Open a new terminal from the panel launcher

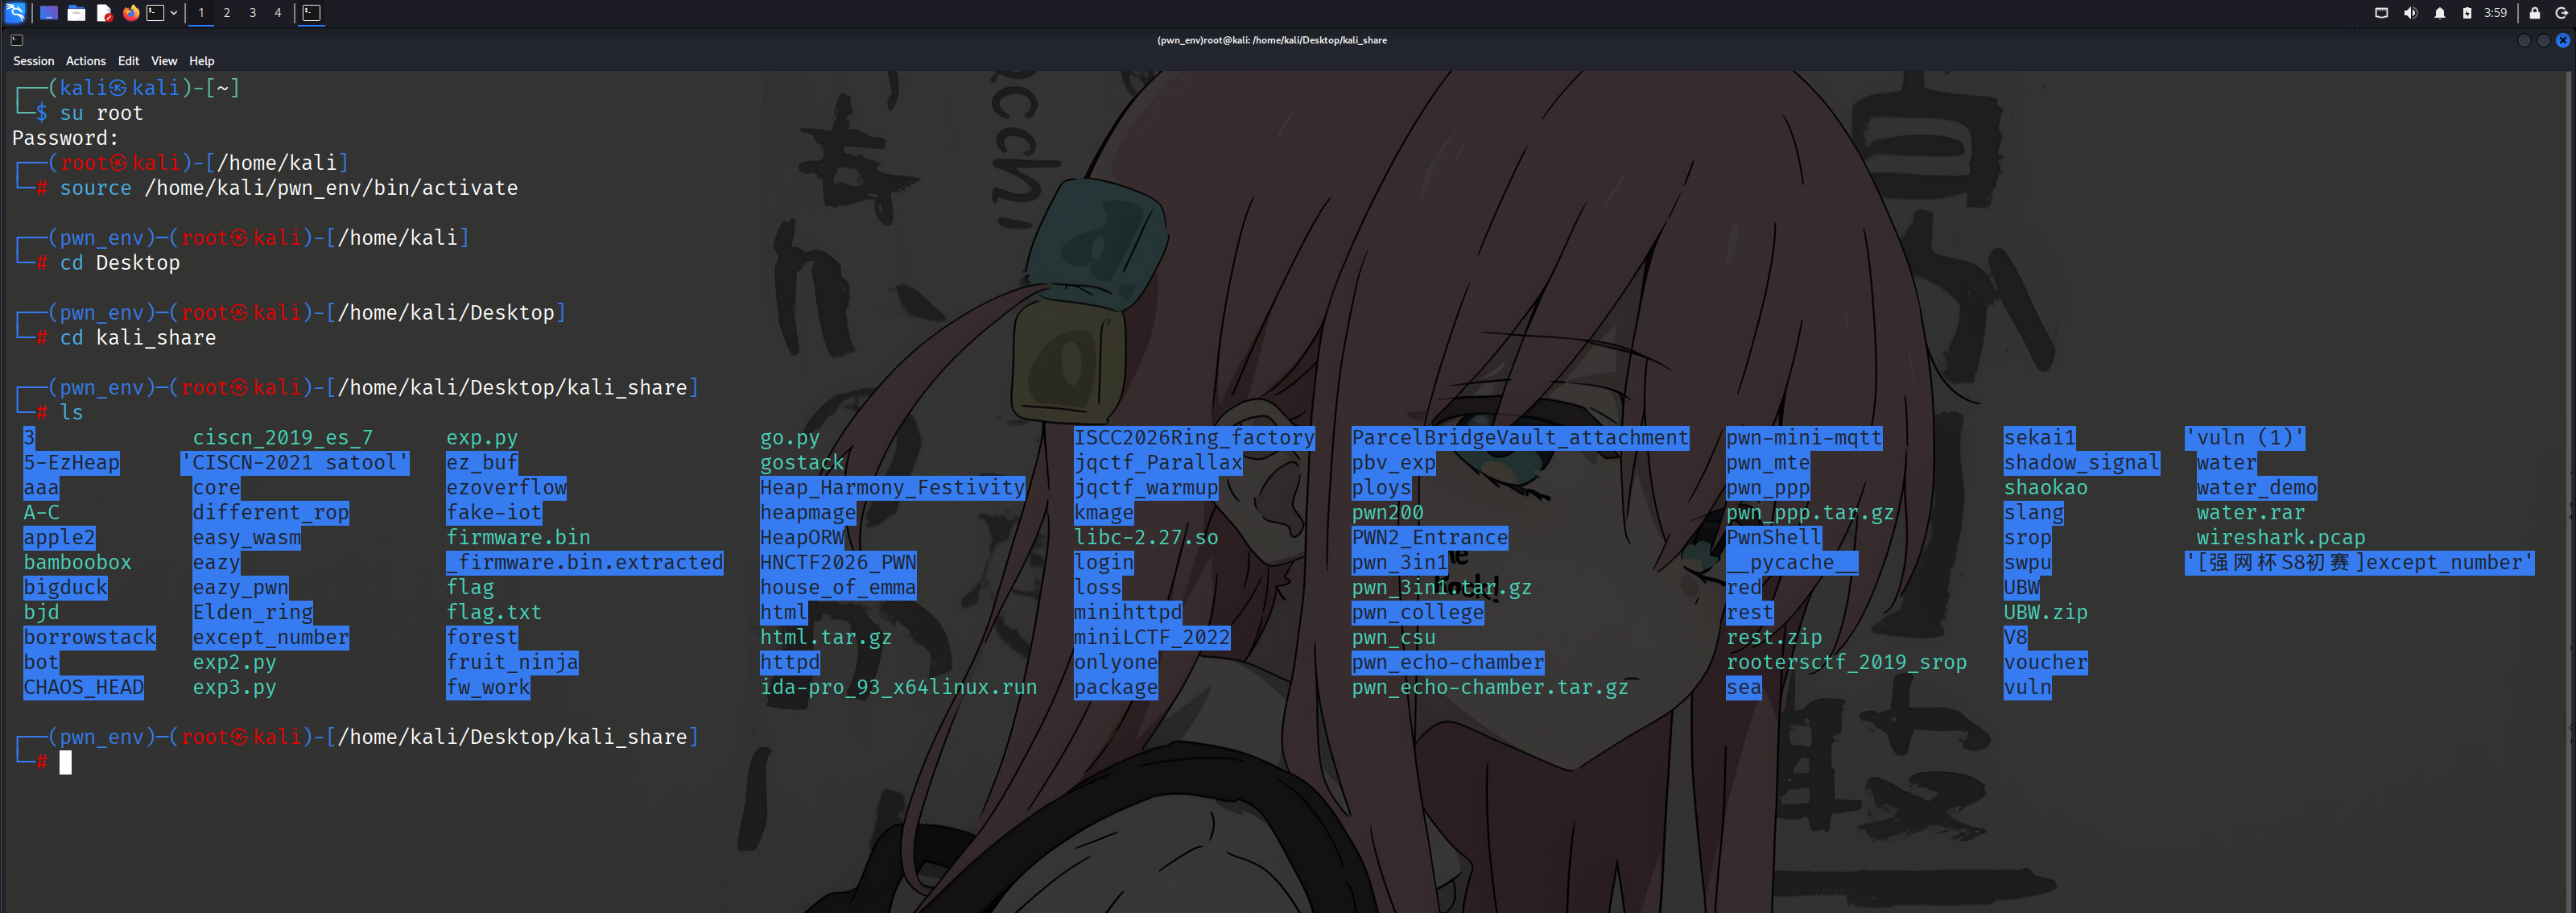[155, 13]
